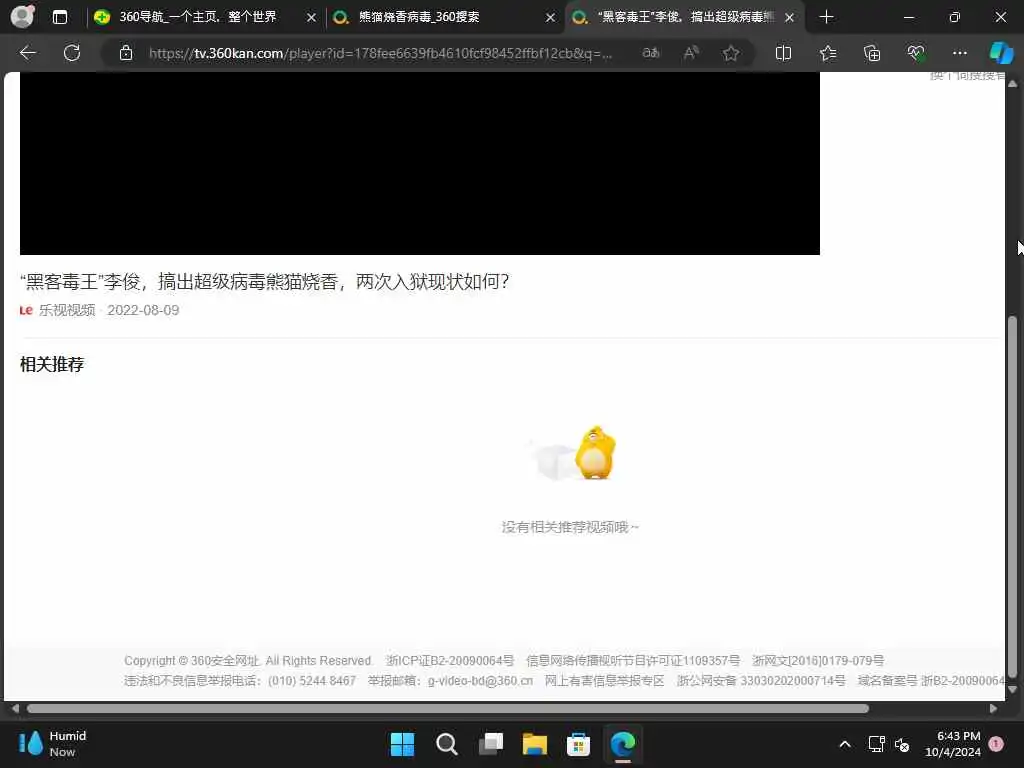Open the browser profile avatar

pyautogui.click(x=22, y=16)
